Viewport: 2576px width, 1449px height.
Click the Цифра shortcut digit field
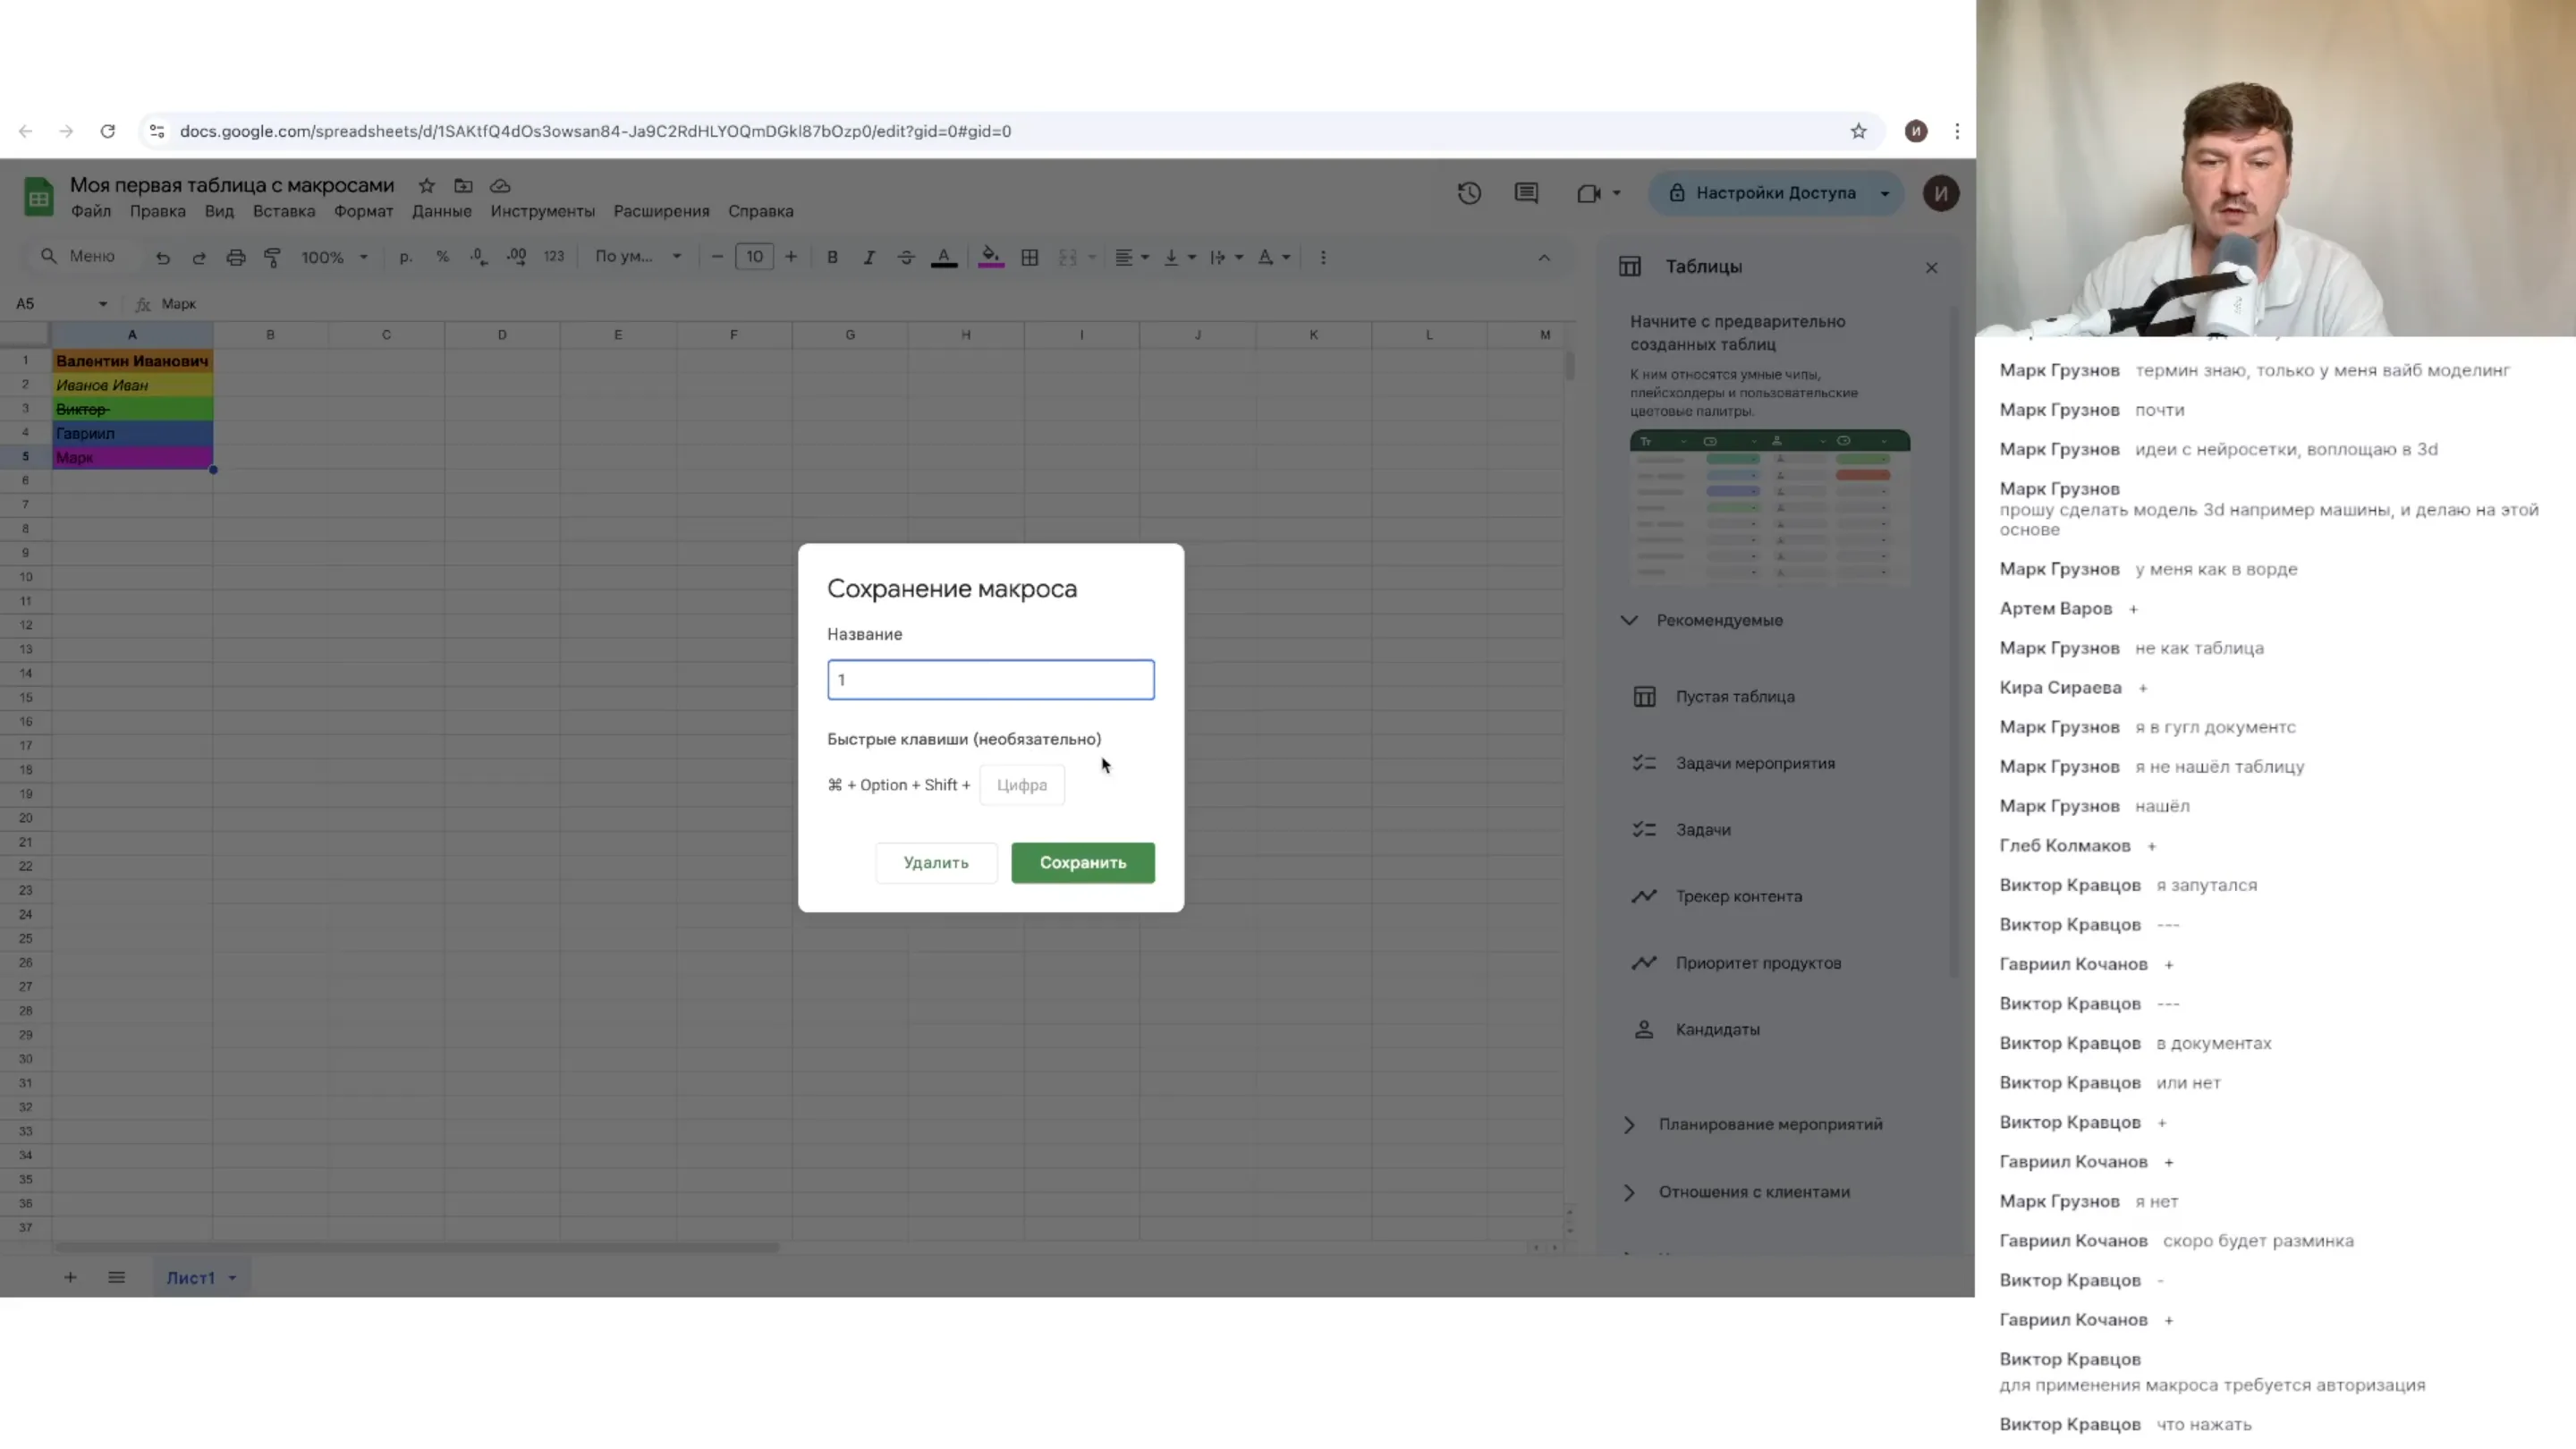point(1021,785)
